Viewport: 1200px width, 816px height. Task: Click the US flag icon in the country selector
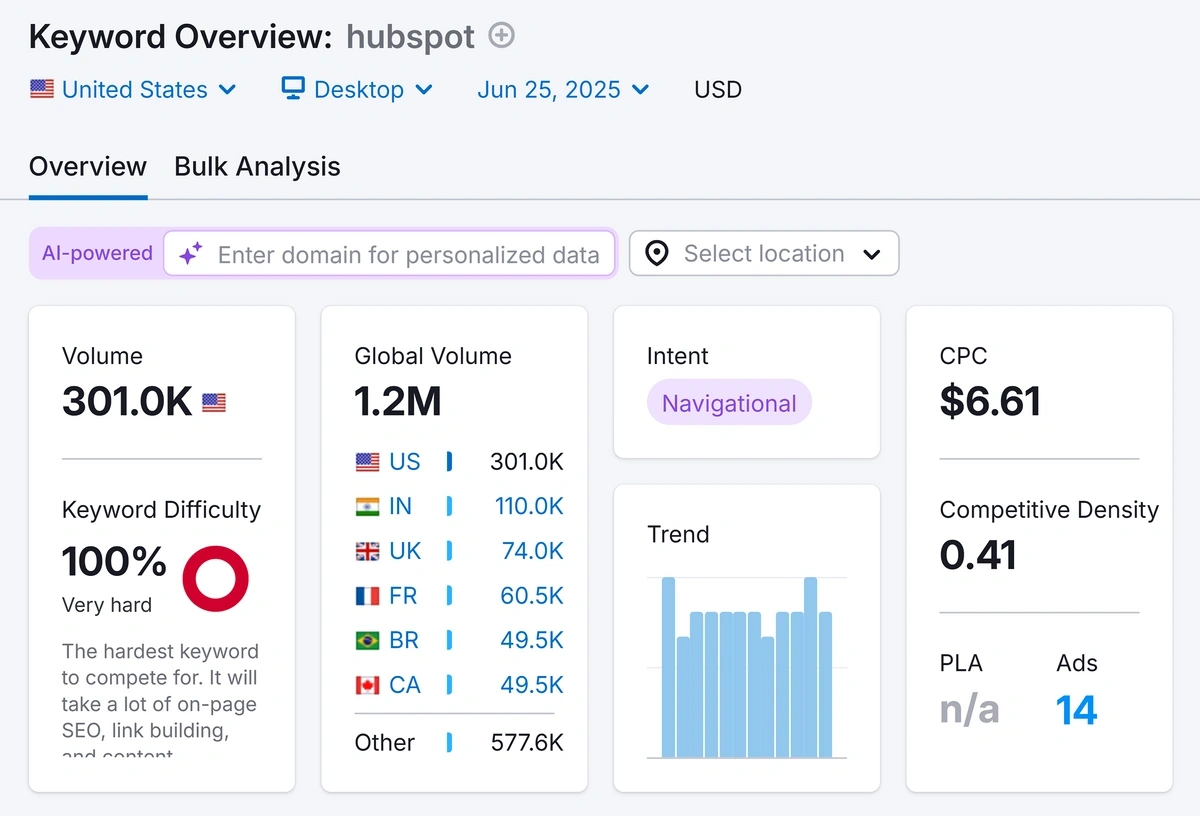(42, 89)
